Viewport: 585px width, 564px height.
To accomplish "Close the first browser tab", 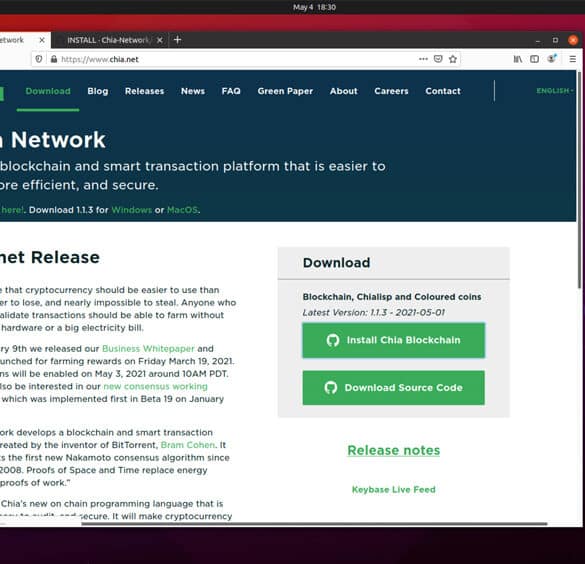I will (42, 40).
